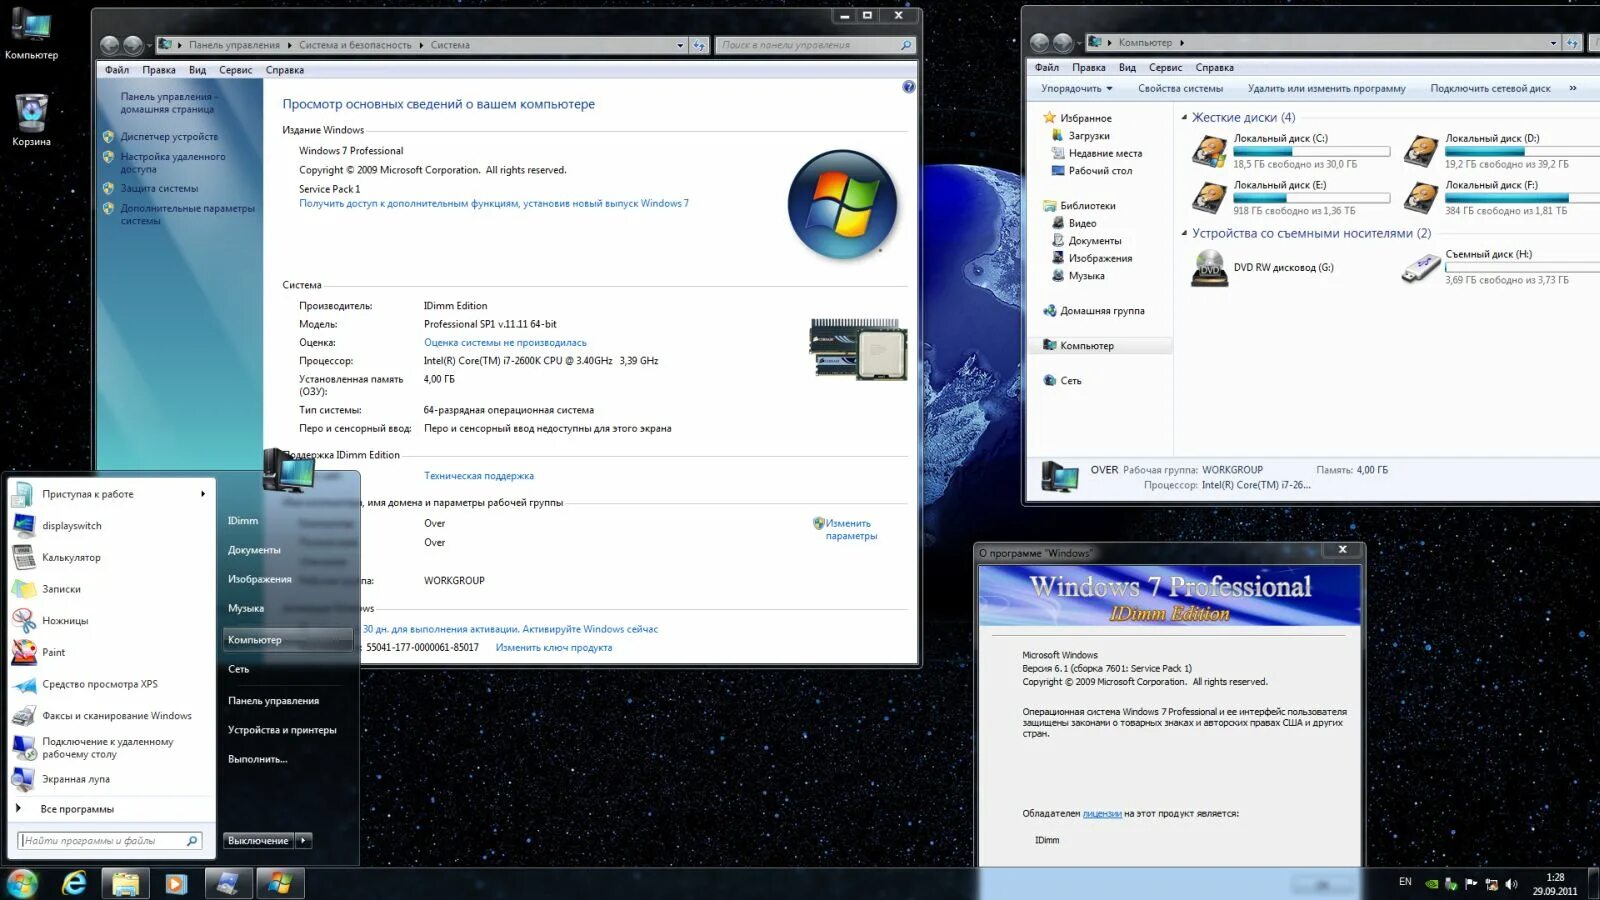
Task: Click Защита системы link in sidebar
Action: [159, 189]
